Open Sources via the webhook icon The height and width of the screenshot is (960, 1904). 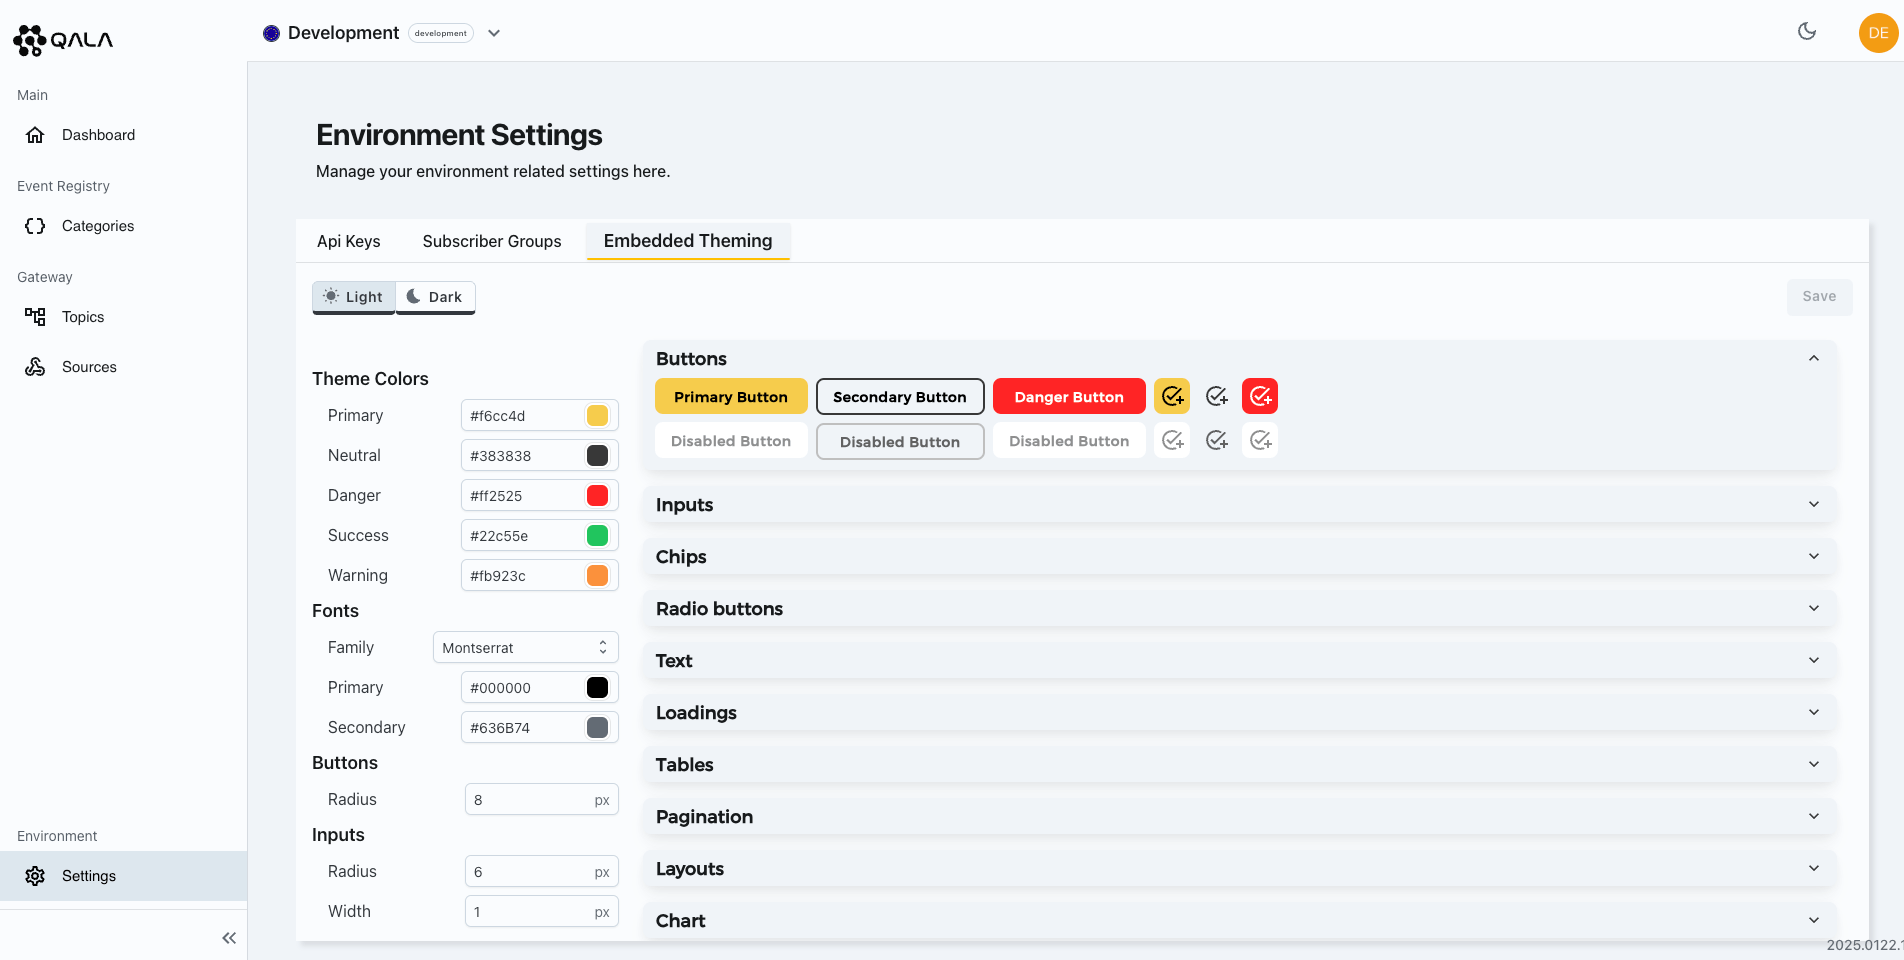(35, 367)
